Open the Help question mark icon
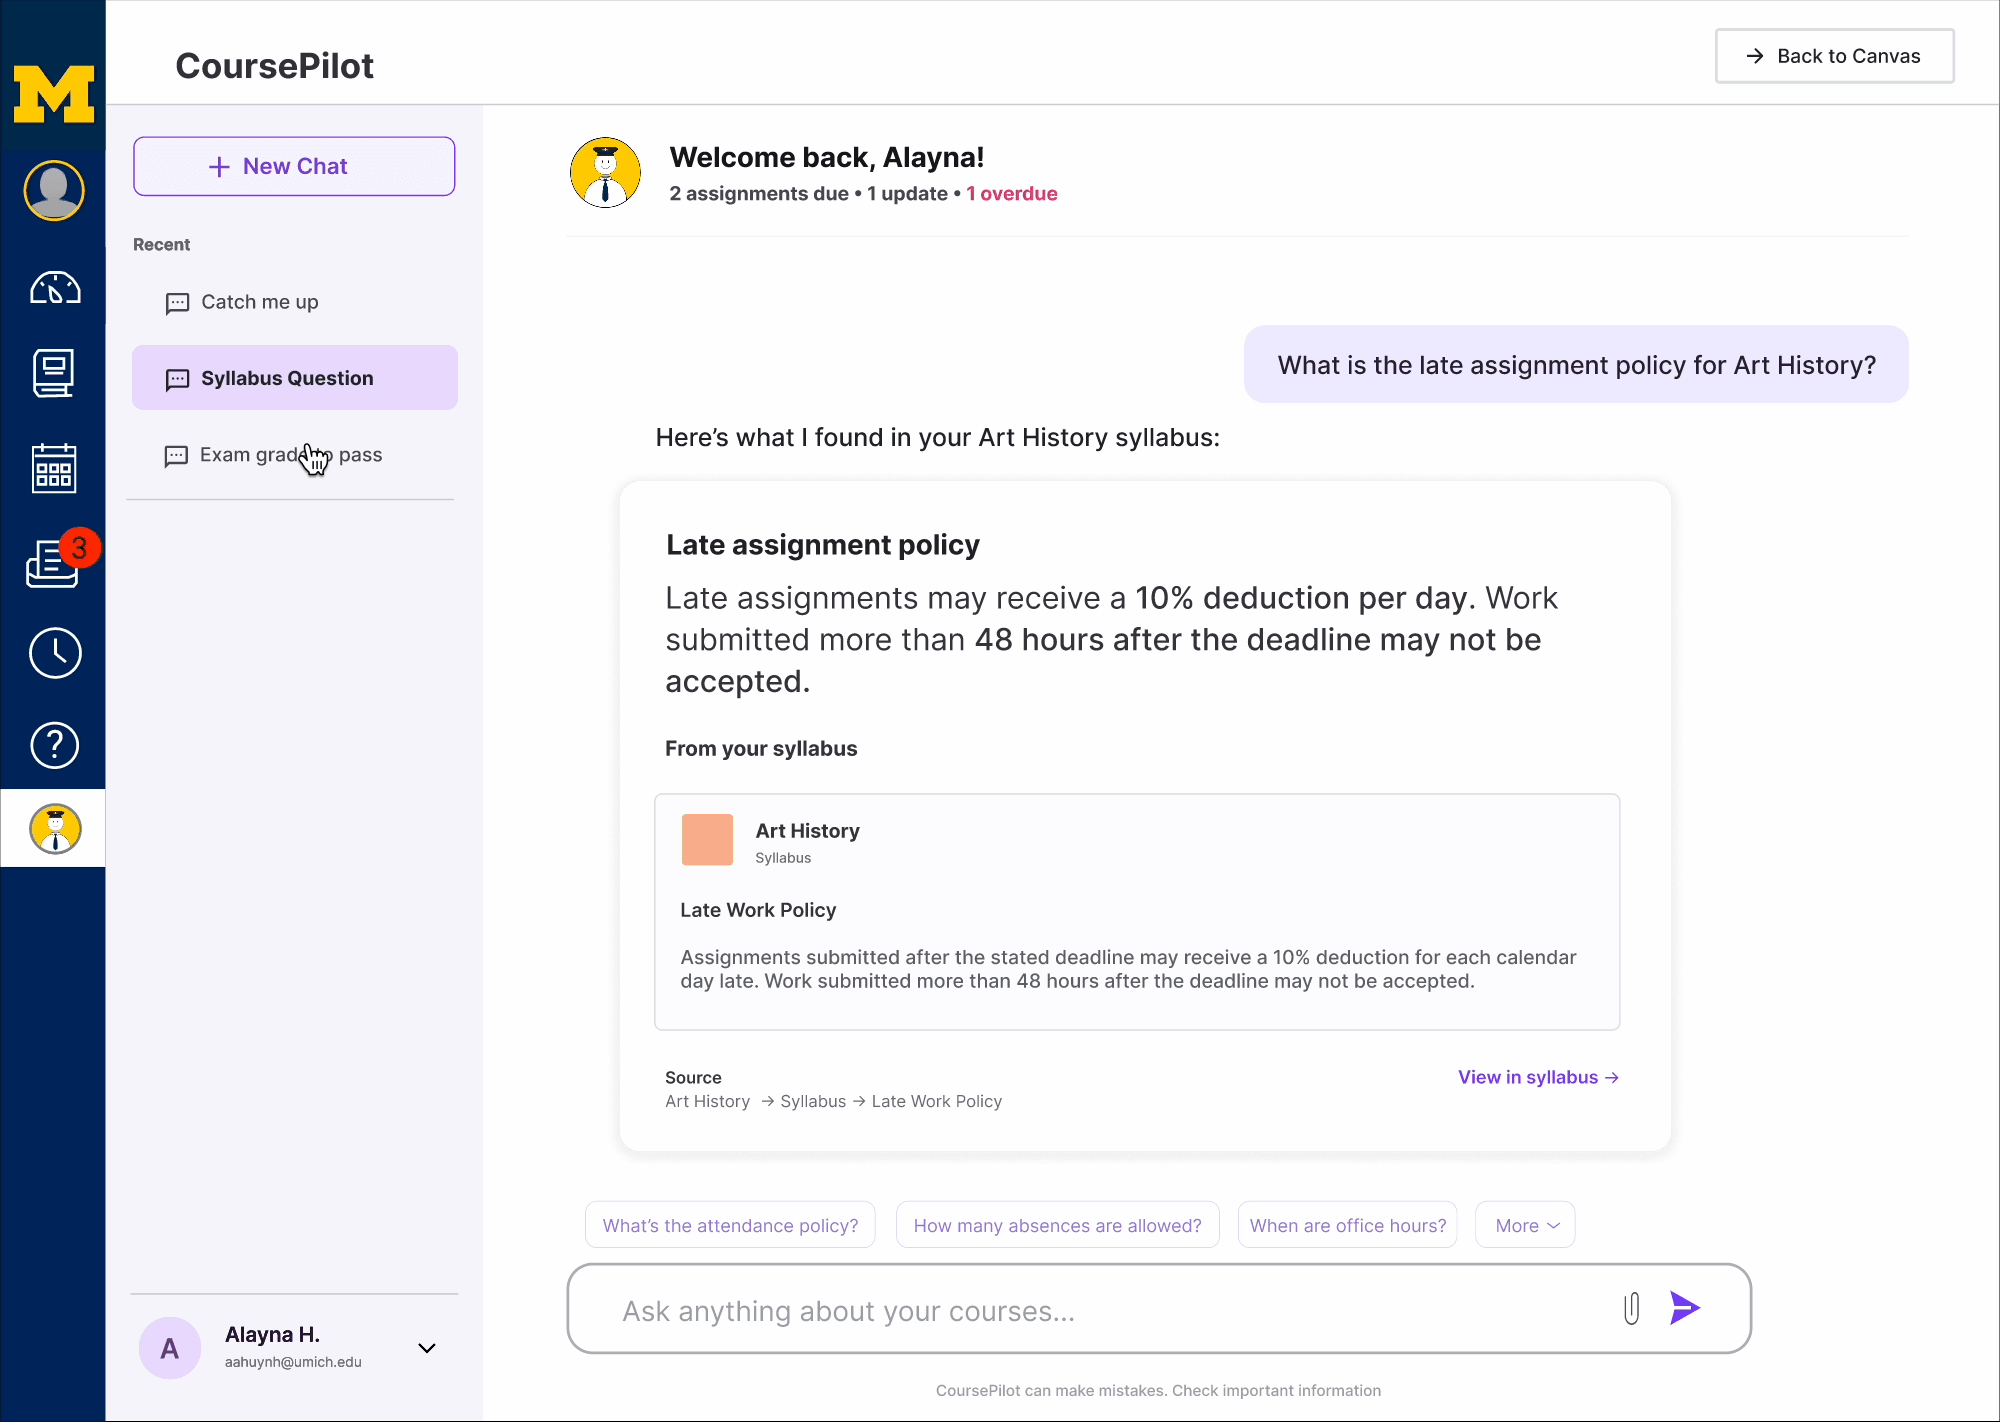2000x1422 pixels. click(x=55, y=745)
